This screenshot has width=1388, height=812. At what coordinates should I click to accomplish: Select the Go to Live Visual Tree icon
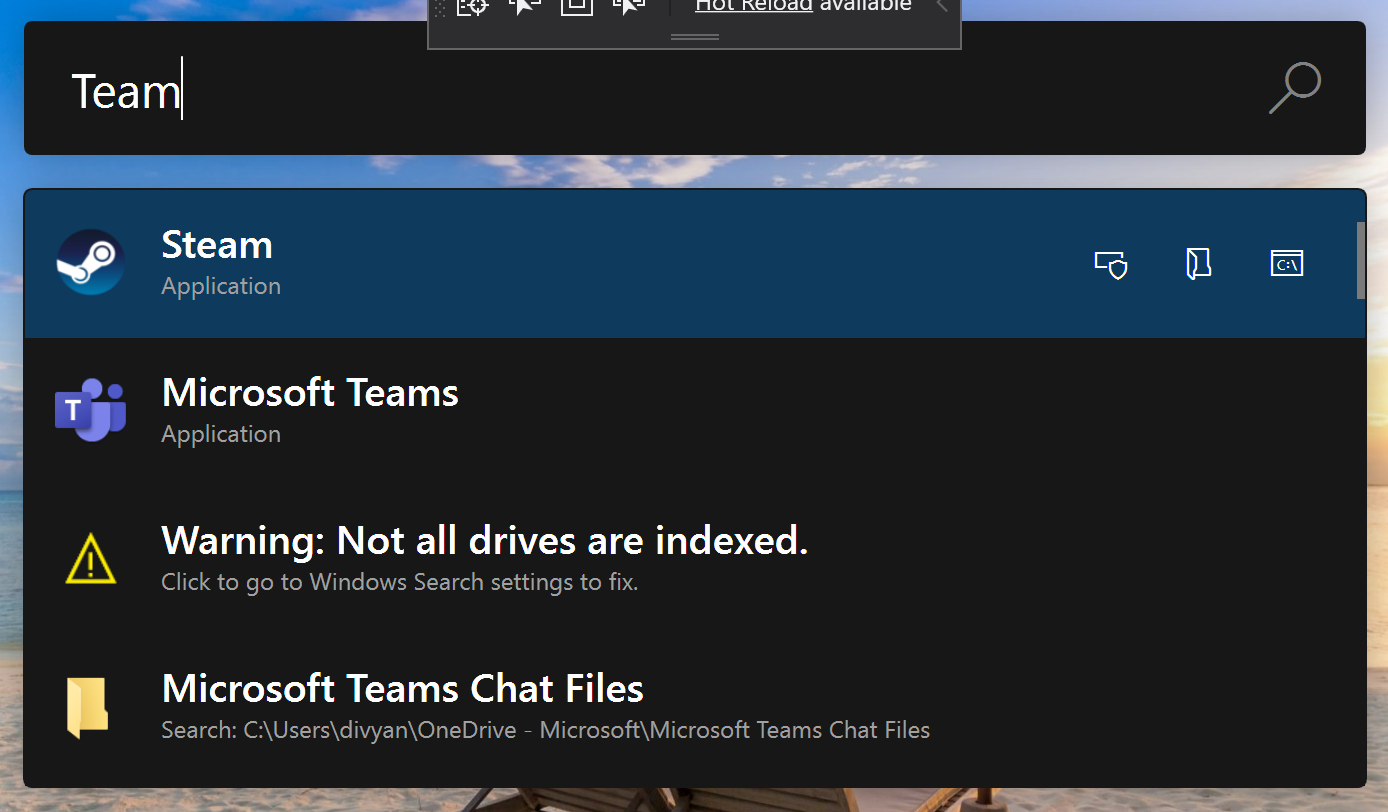click(x=473, y=8)
